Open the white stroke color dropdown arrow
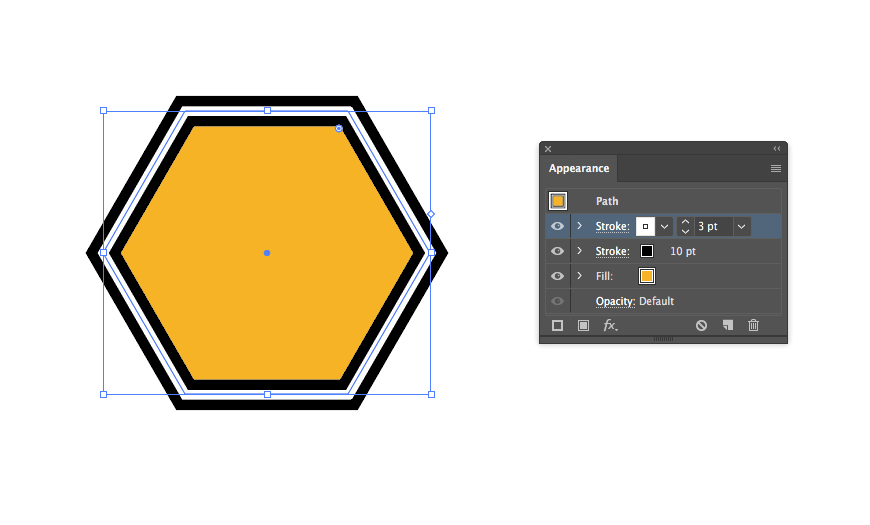Viewport: 870px width, 525px height. click(x=664, y=226)
